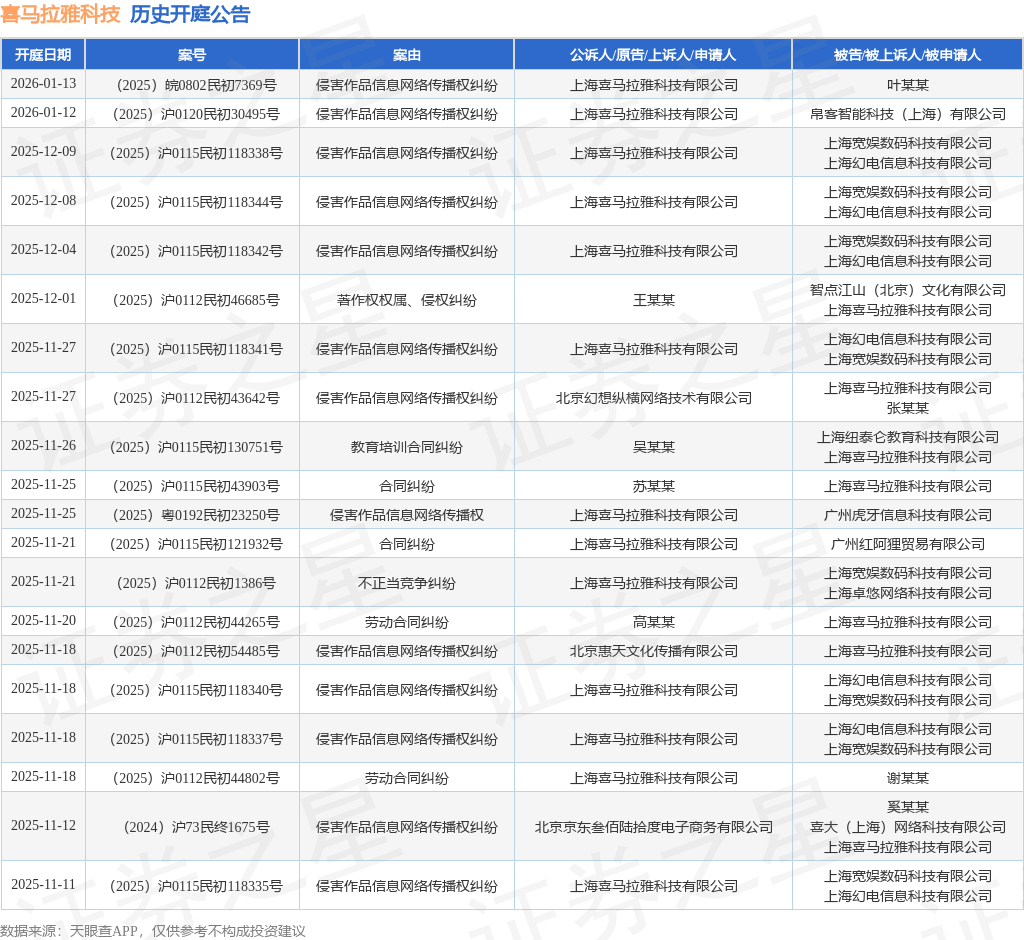The height and width of the screenshot is (940, 1024).
Task: Select case number (2025)沪0115民初121932号
Action: point(196,544)
